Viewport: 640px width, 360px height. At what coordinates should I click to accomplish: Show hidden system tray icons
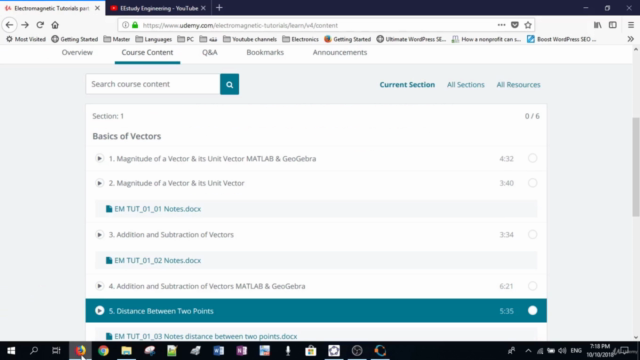tap(528, 351)
